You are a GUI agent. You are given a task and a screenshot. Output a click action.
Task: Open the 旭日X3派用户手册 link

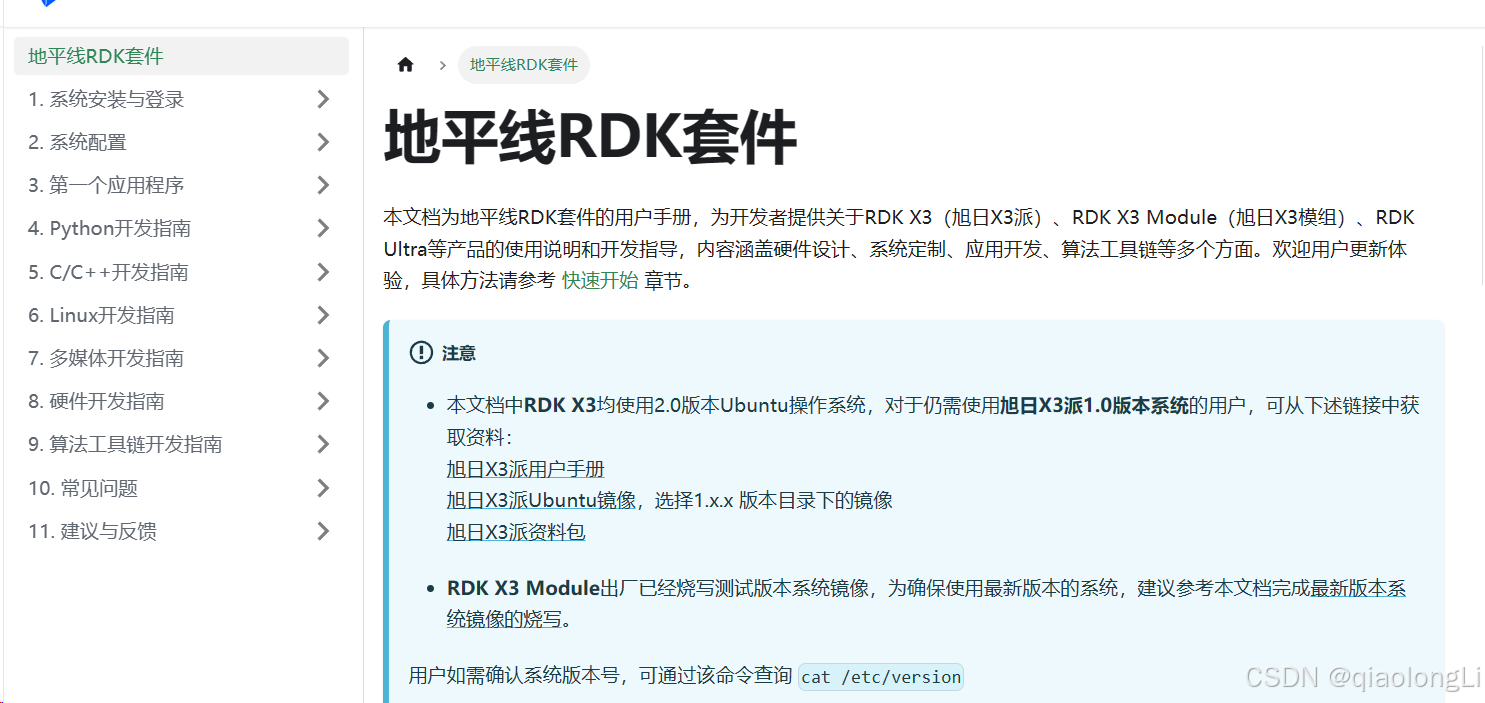[x=525, y=469]
